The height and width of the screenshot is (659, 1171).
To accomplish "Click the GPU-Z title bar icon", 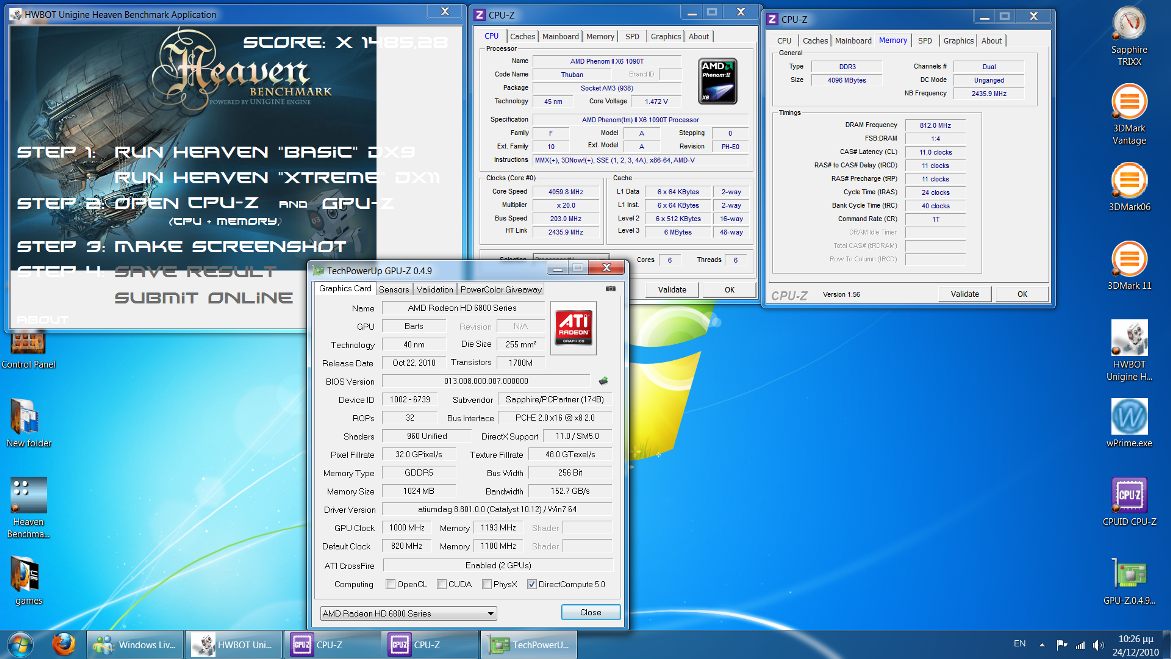I will click(319, 270).
